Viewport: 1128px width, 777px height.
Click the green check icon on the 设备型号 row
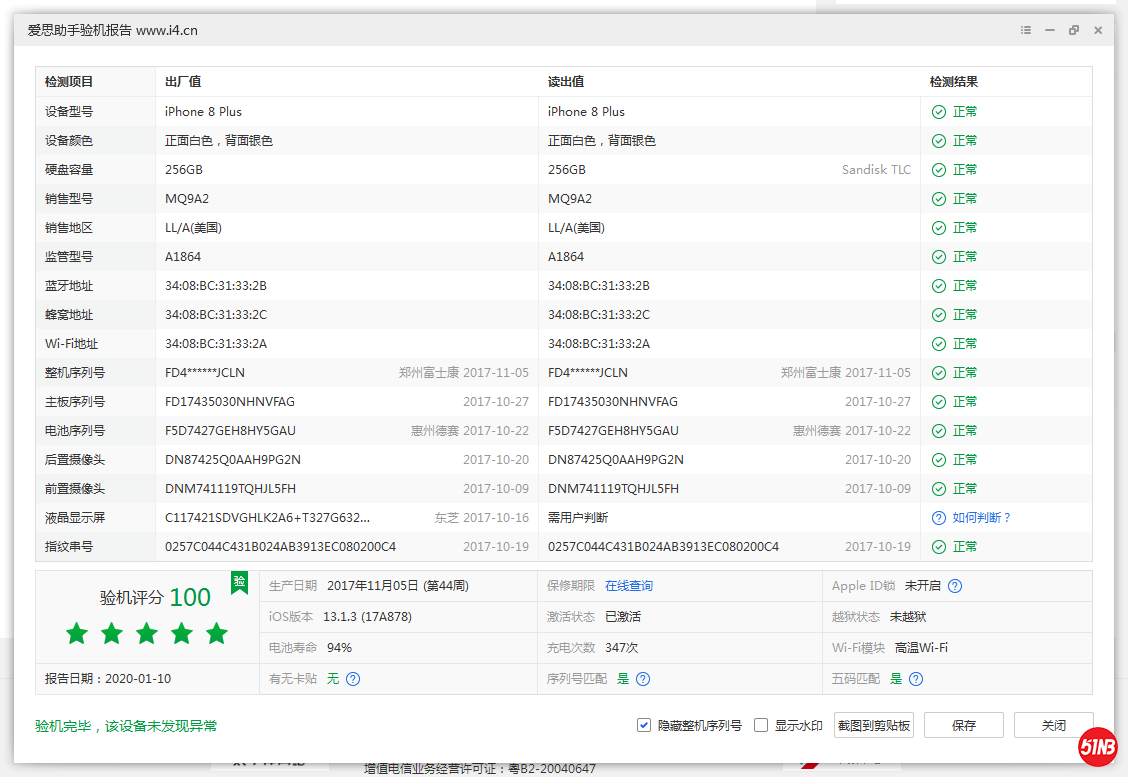(938, 111)
